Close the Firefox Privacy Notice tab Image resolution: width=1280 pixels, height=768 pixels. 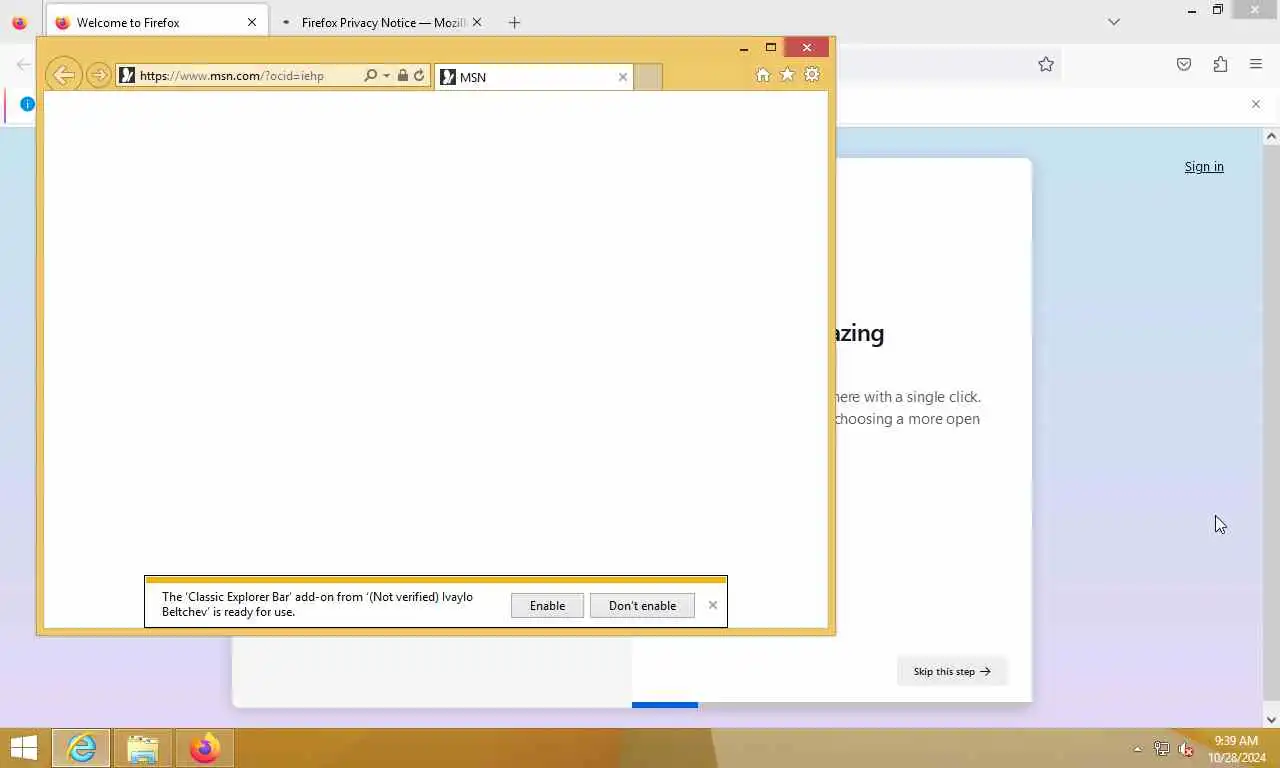(x=477, y=22)
